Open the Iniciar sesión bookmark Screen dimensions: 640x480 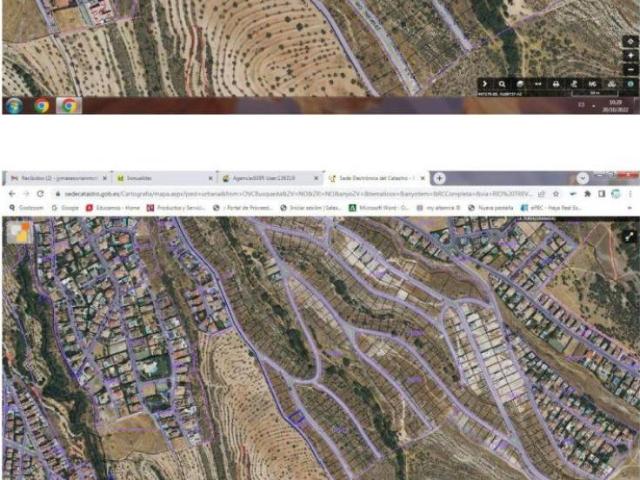(311, 208)
